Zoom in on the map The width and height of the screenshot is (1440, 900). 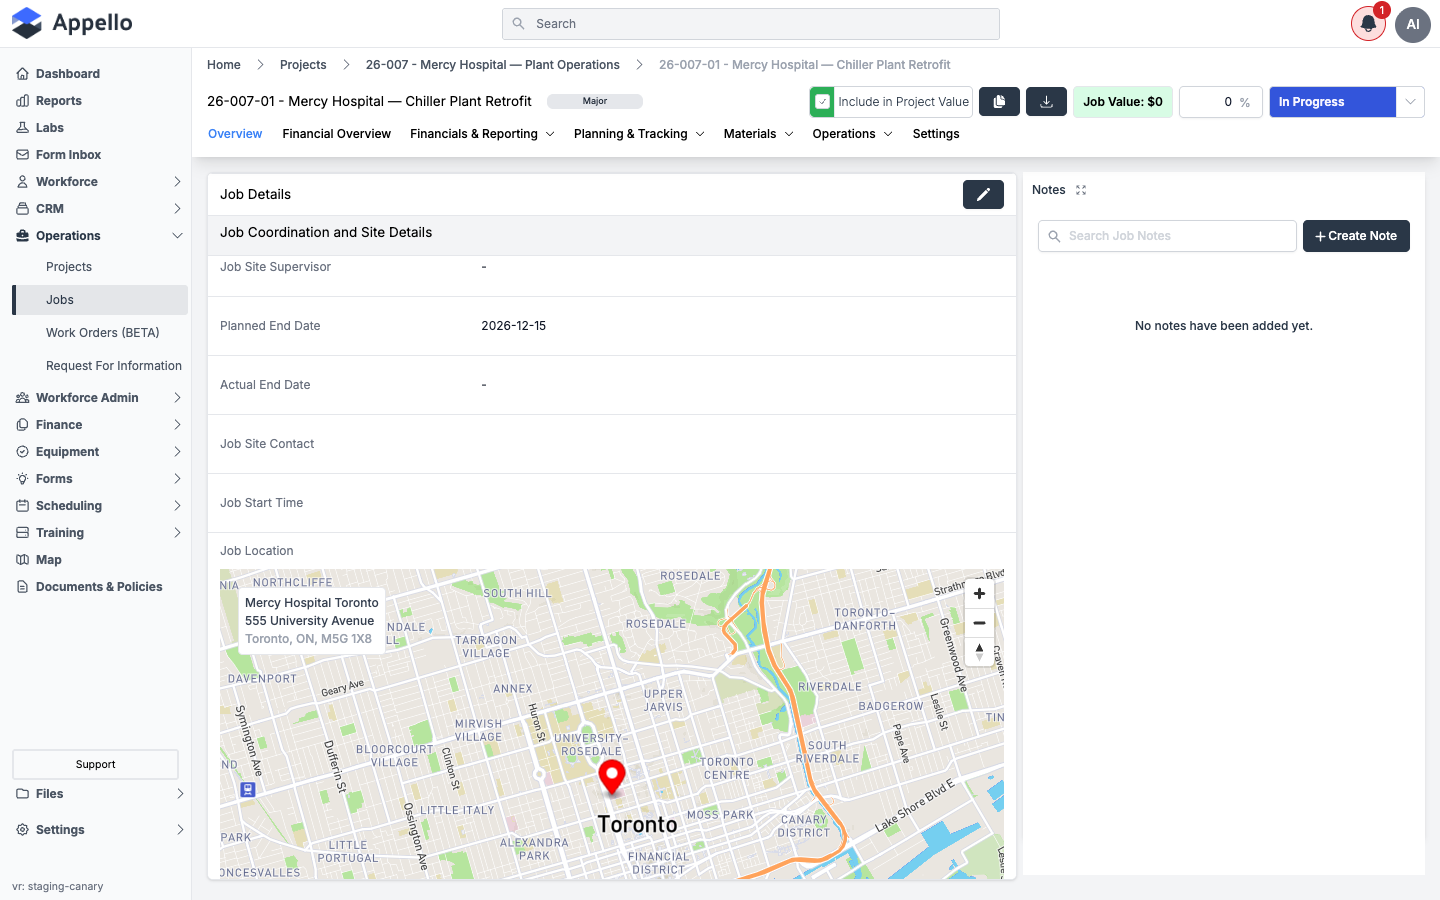(x=979, y=594)
